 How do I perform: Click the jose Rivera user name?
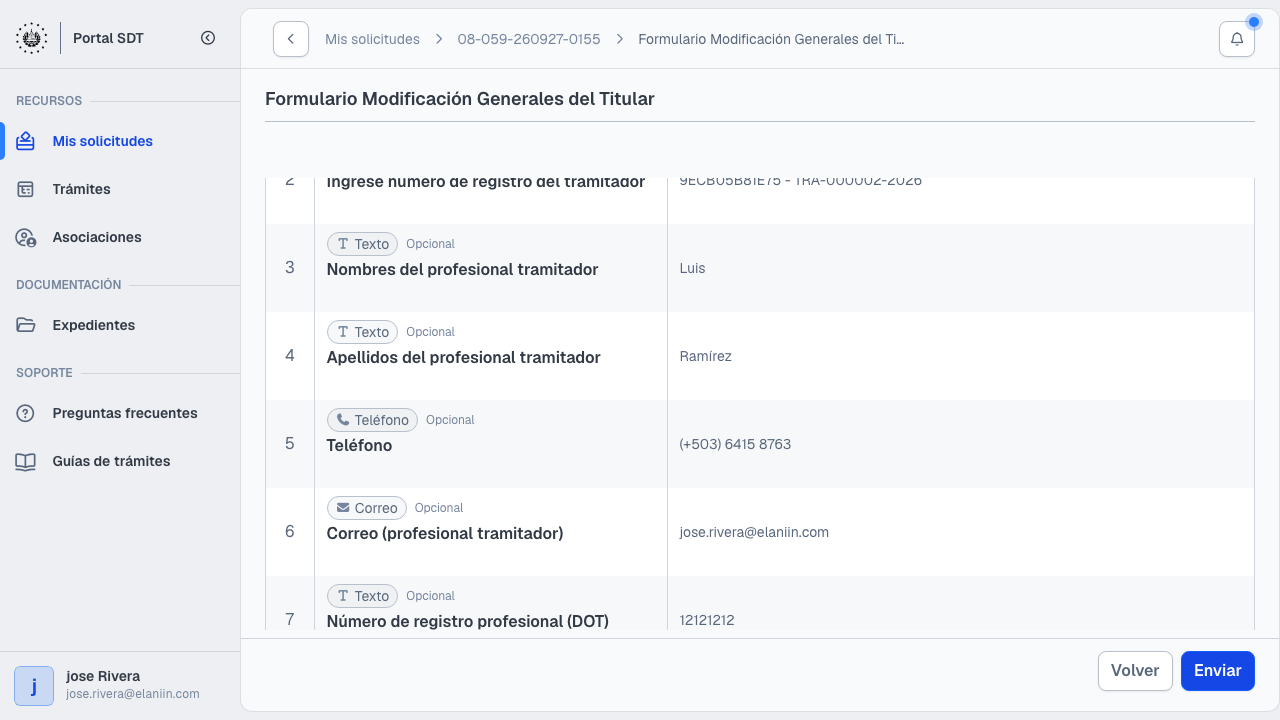pyautogui.click(x=103, y=676)
